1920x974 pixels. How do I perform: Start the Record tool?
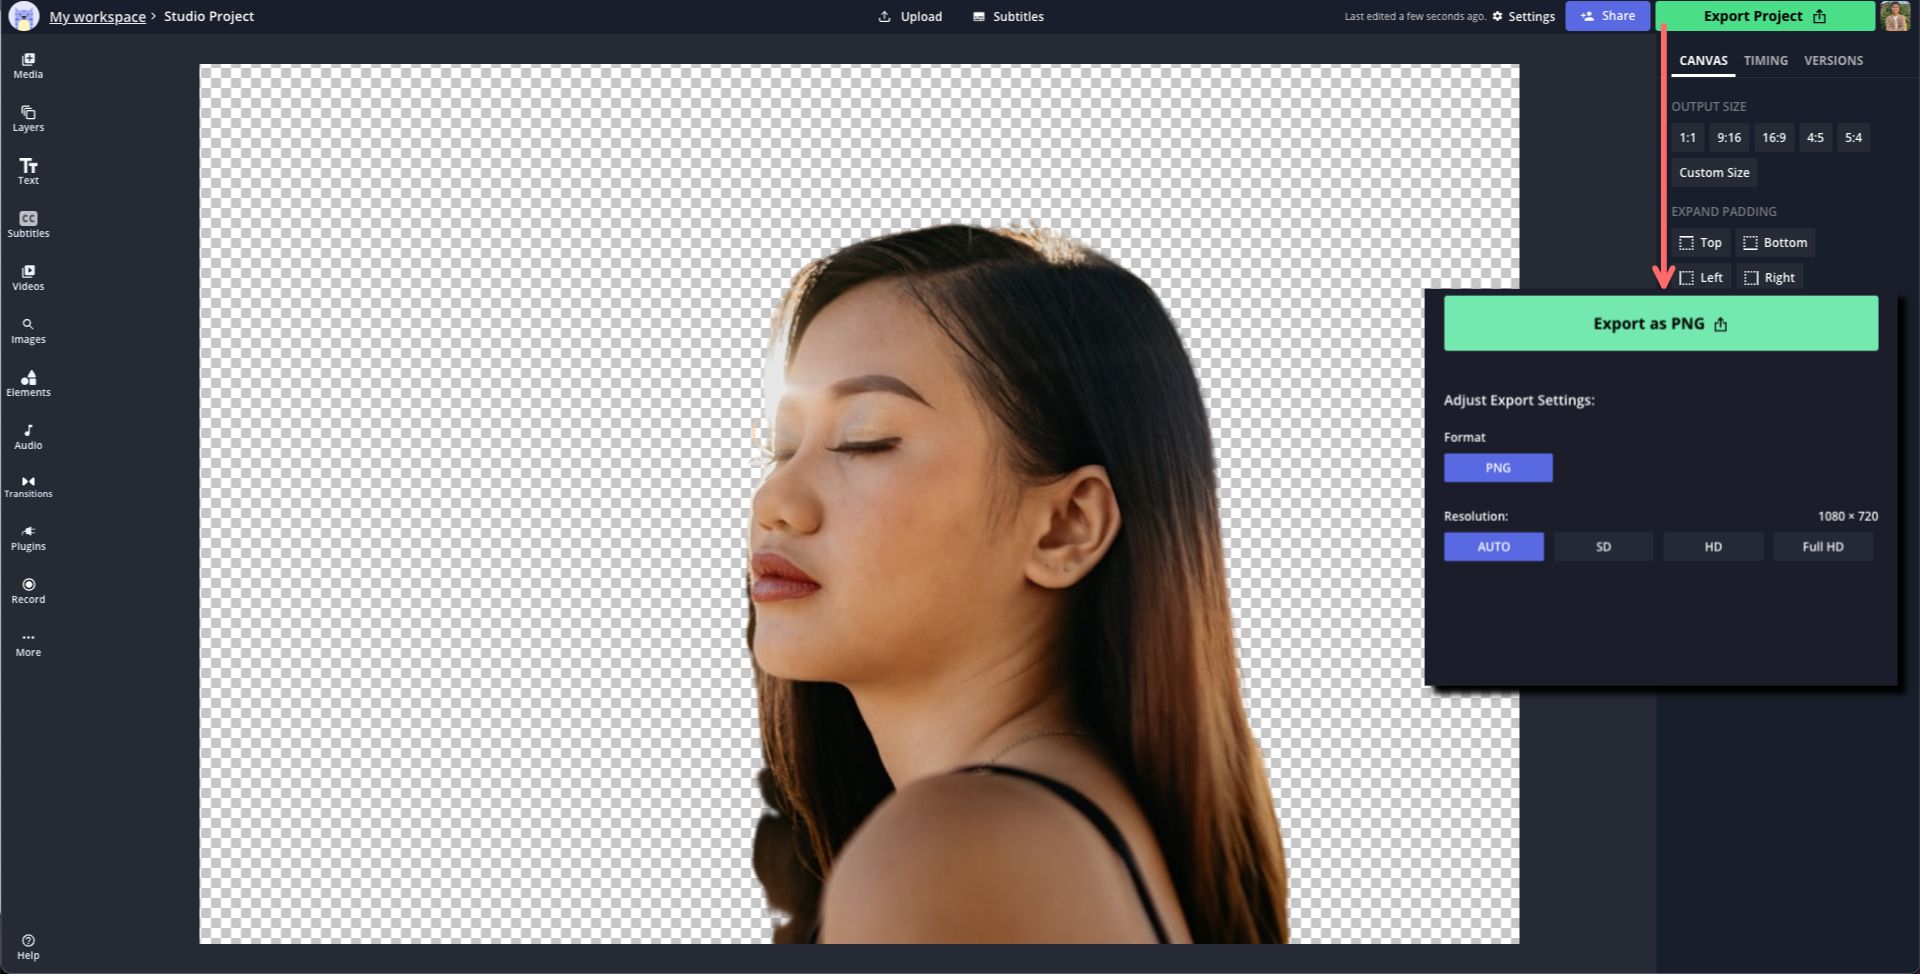pyautogui.click(x=28, y=591)
